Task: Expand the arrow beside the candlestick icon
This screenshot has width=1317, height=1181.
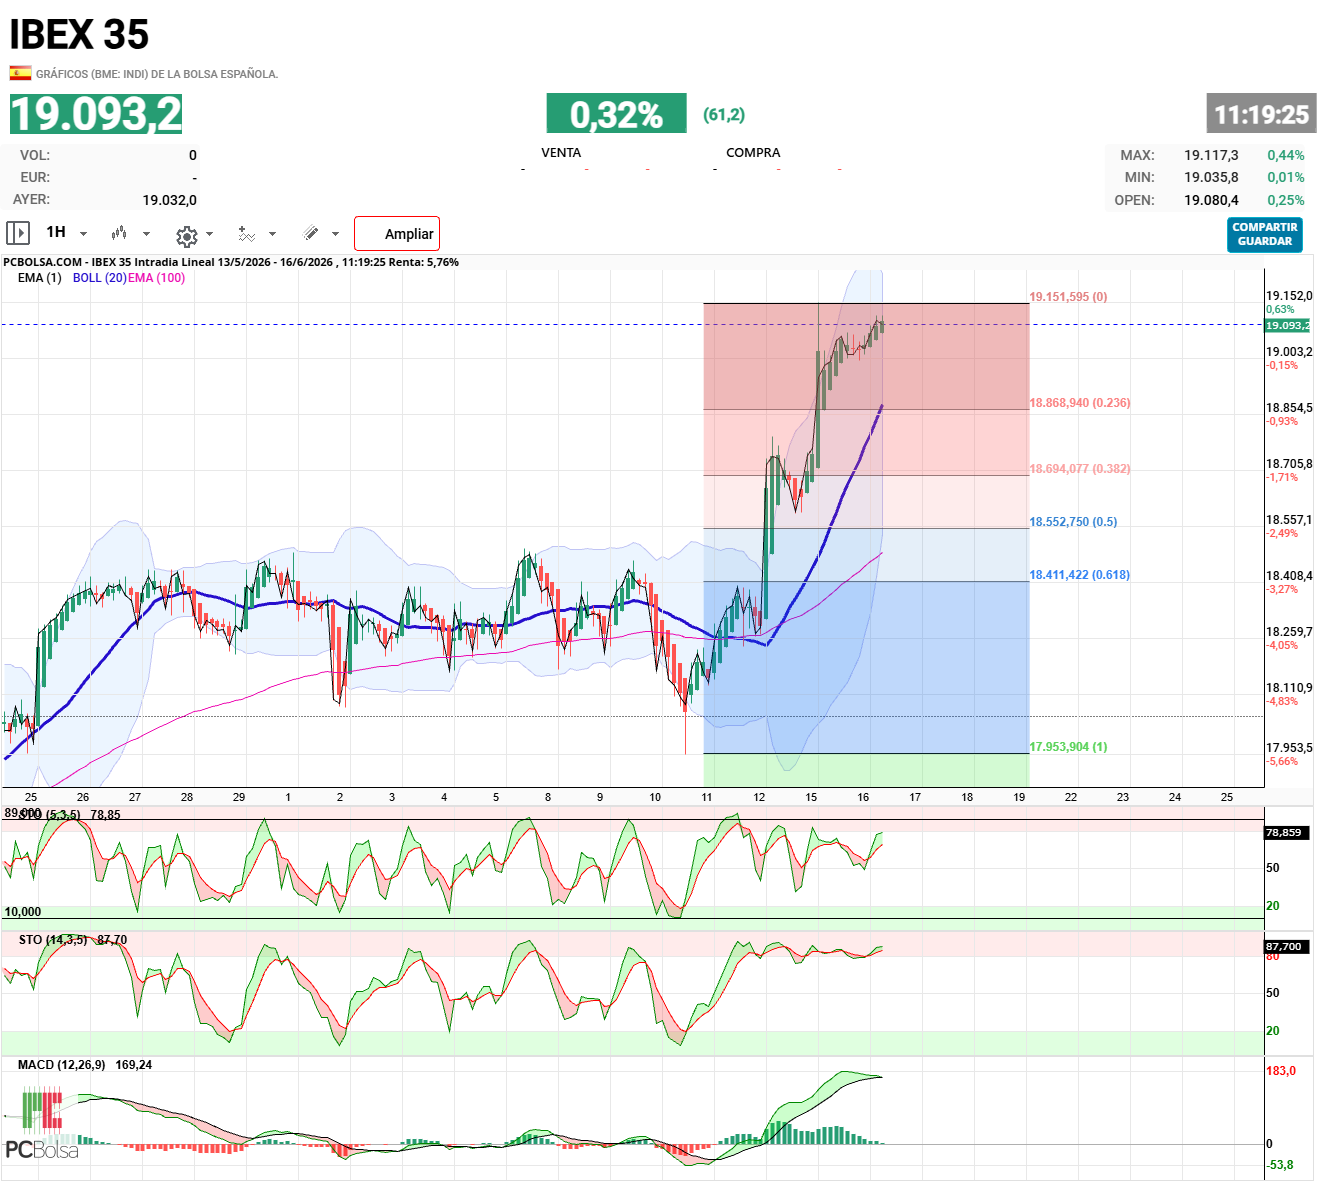Action: click(146, 234)
